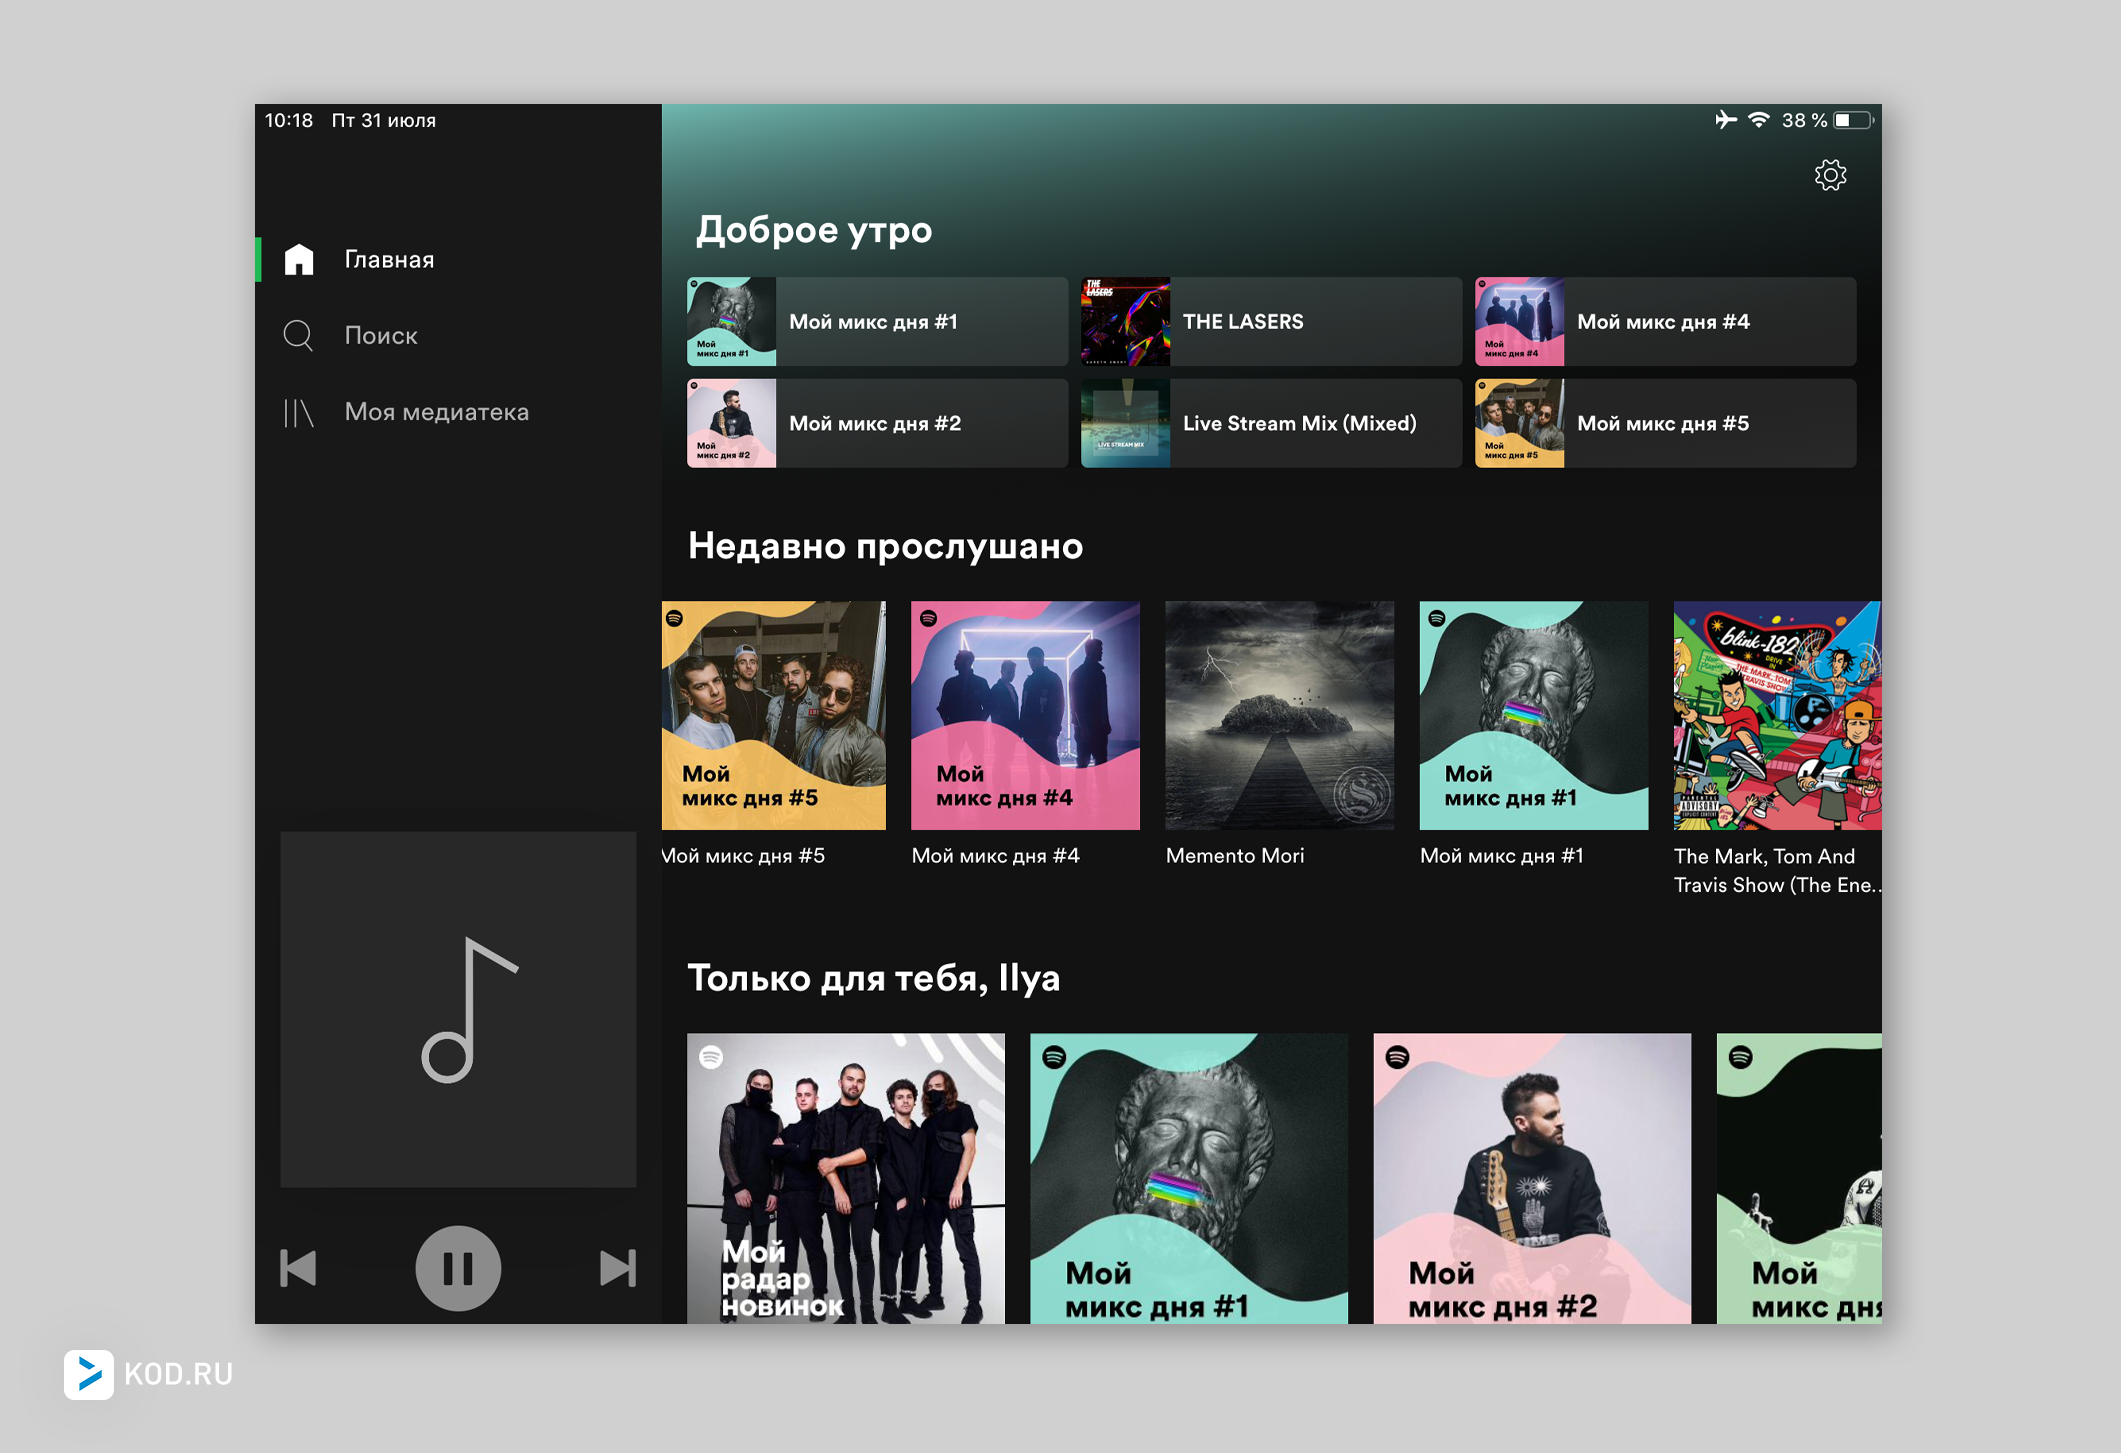The width and height of the screenshot is (2121, 1453).
Task: Click THE LASERS tile album artwork
Action: coord(1125,321)
